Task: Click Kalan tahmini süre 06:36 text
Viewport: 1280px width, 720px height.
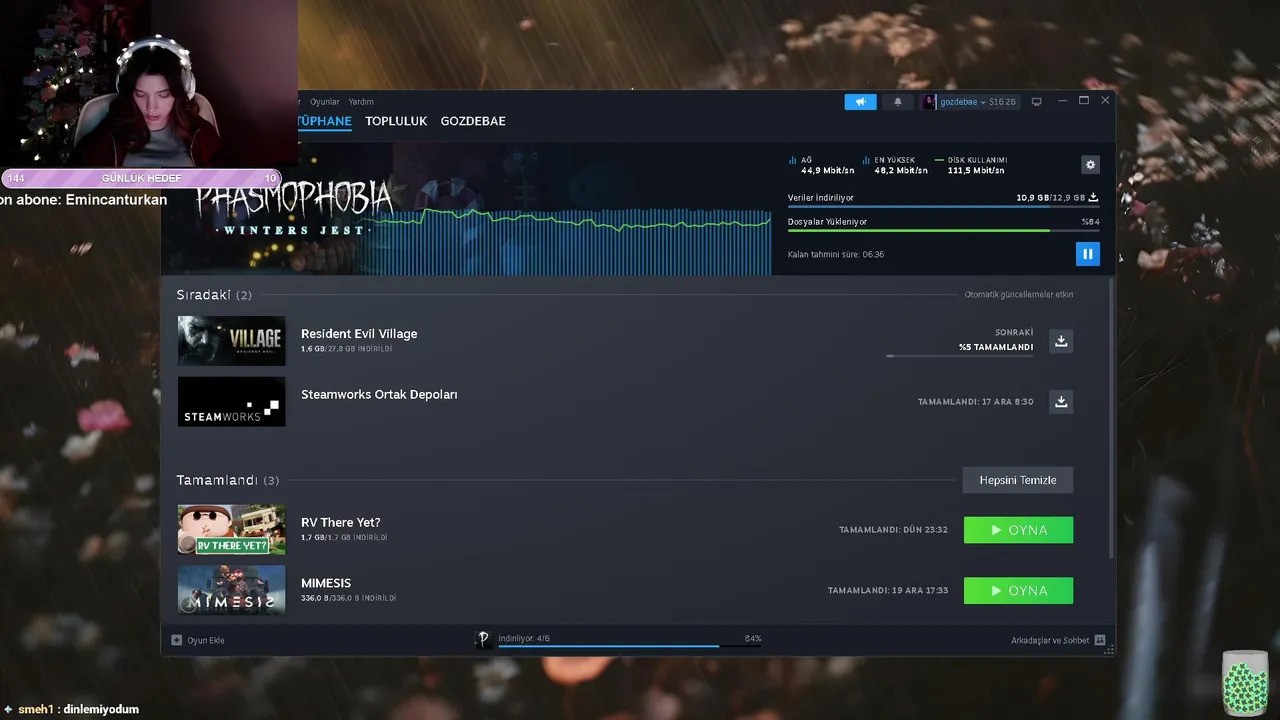Action: (836, 254)
